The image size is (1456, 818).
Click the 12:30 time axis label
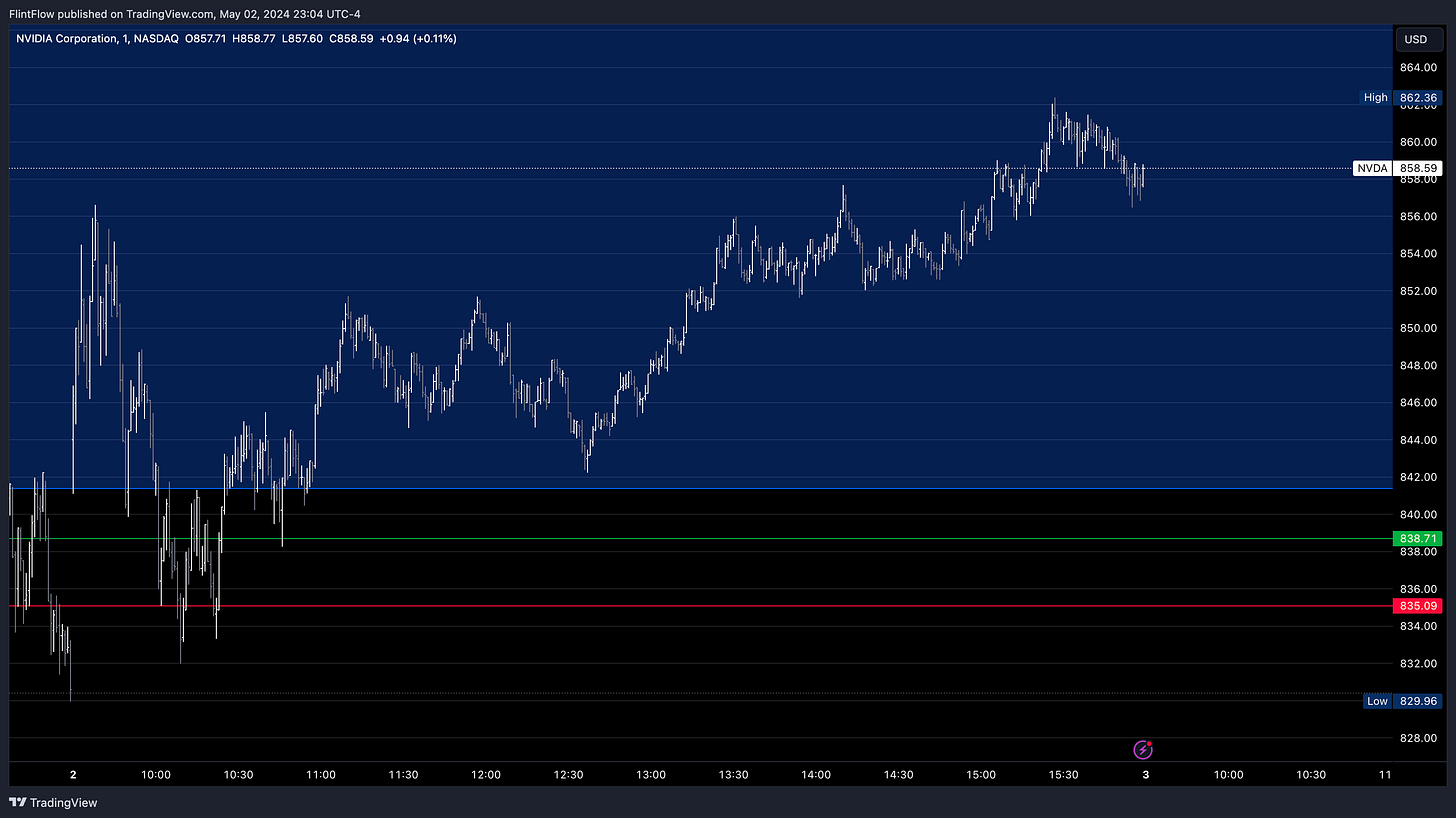pyautogui.click(x=568, y=774)
